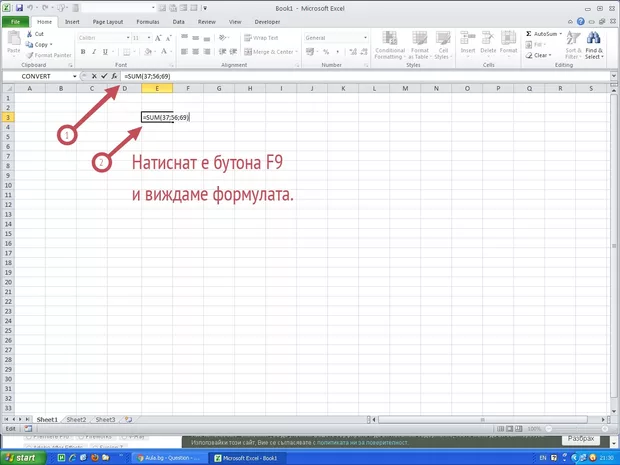The height and width of the screenshot is (465, 620).
Task: Open Excel Help question mark
Action: coord(580,22)
